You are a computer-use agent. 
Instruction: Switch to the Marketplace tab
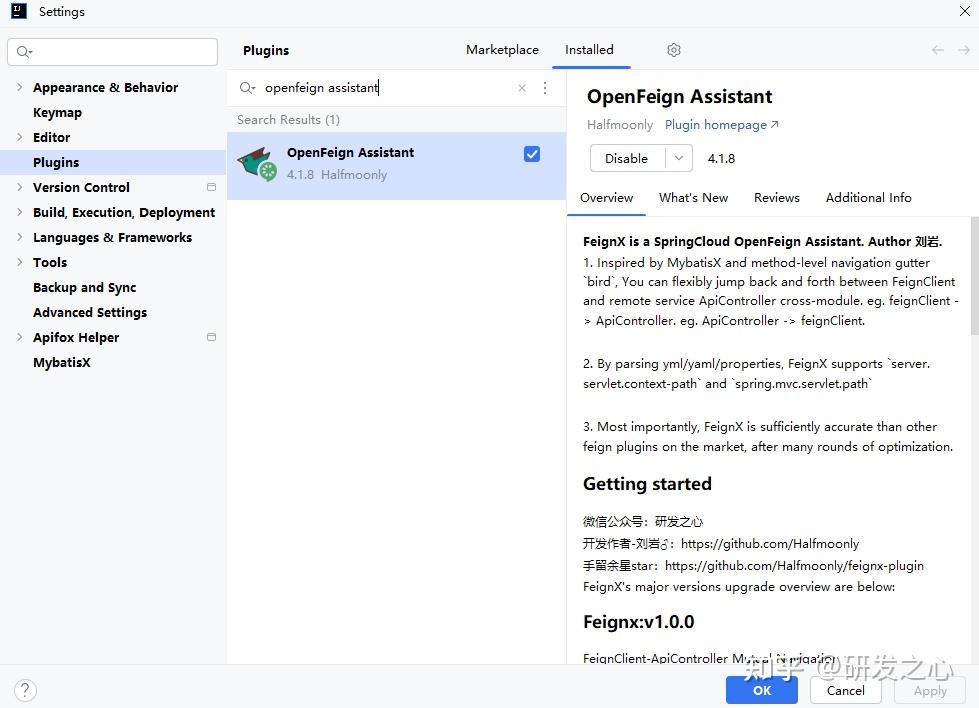click(x=502, y=49)
